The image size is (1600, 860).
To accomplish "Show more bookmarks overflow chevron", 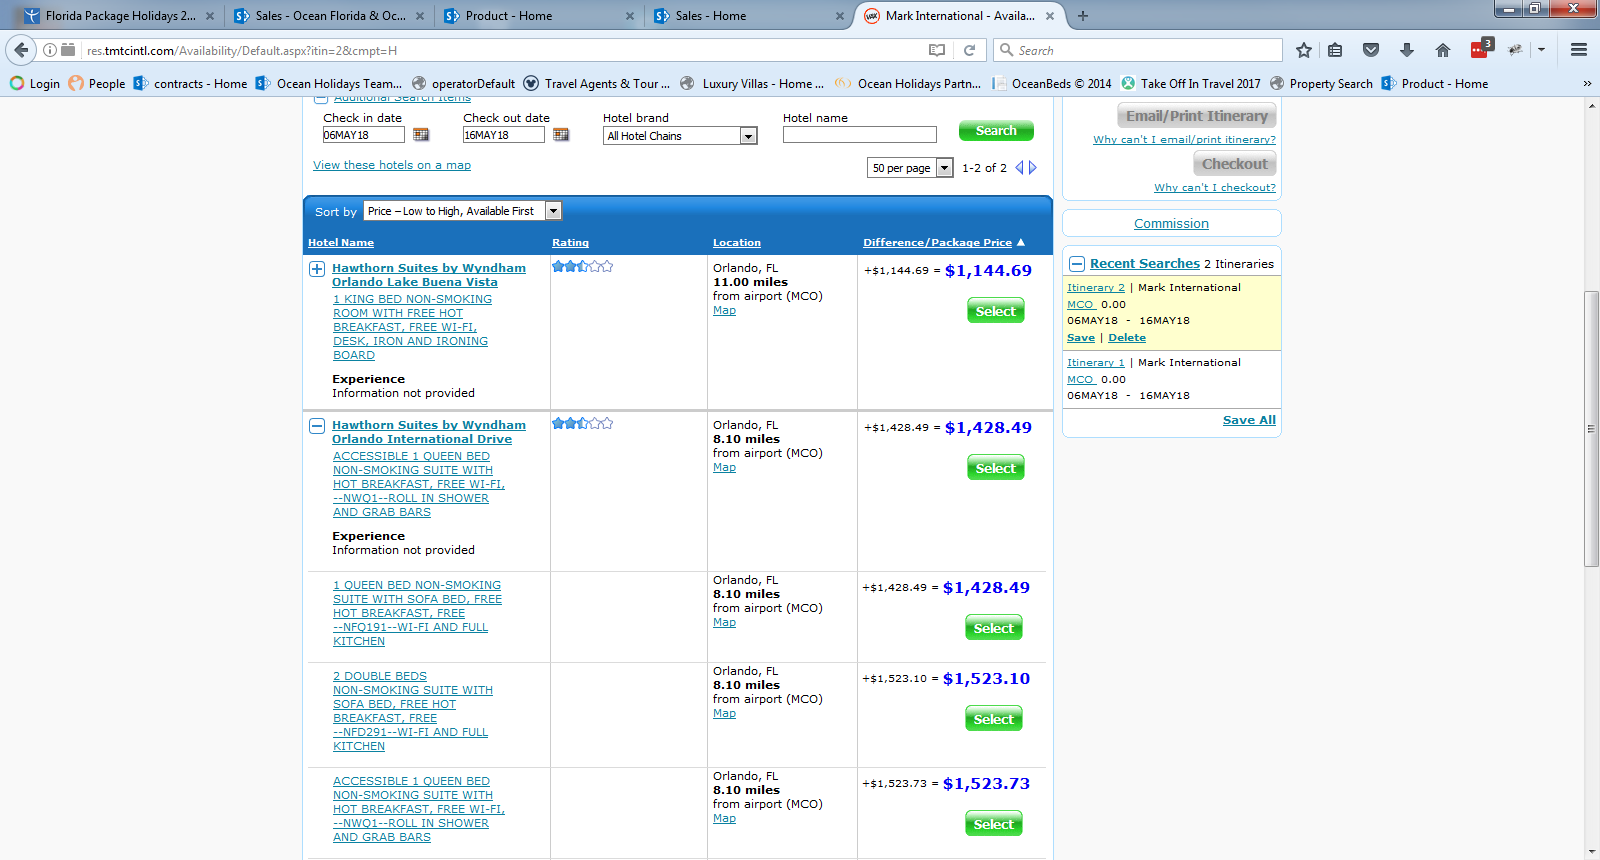I will pyautogui.click(x=1587, y=84).
